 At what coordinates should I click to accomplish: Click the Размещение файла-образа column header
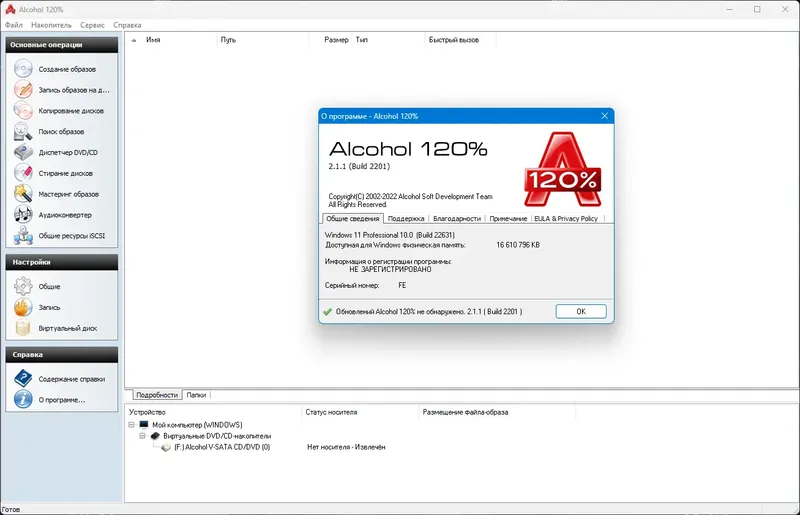pos(497,412)
